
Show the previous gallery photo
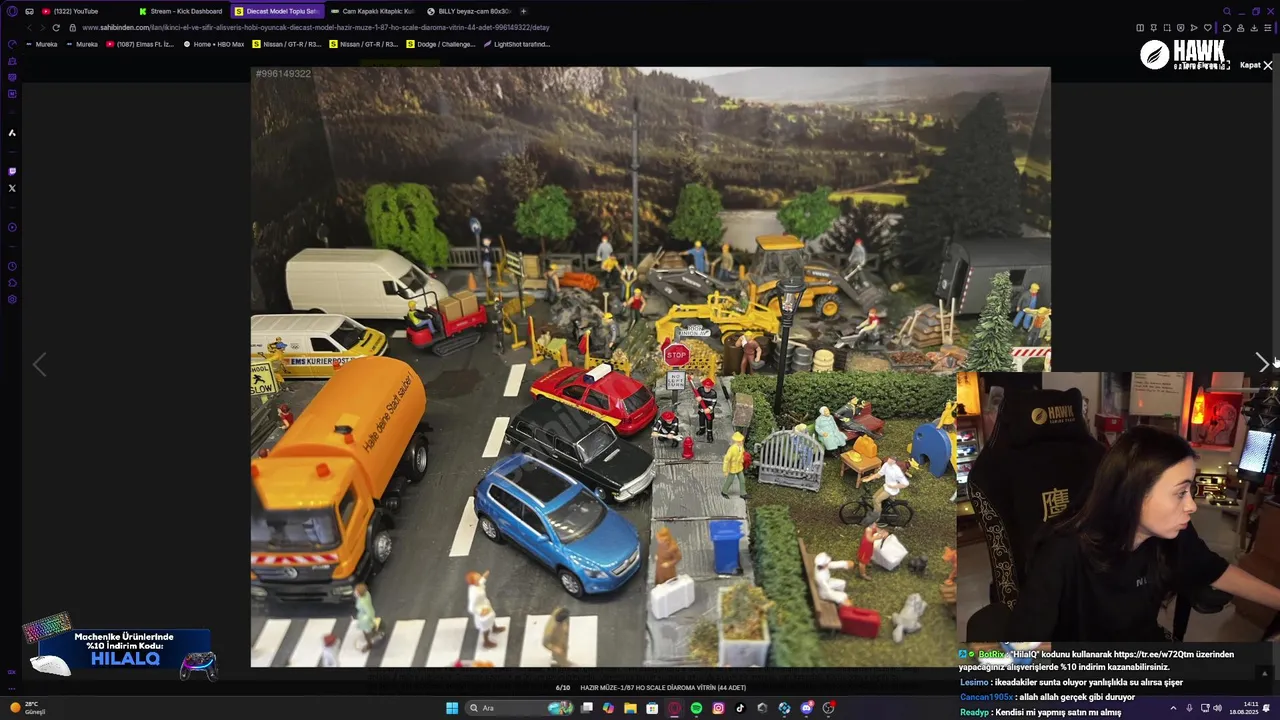click(x=39, y=365)
